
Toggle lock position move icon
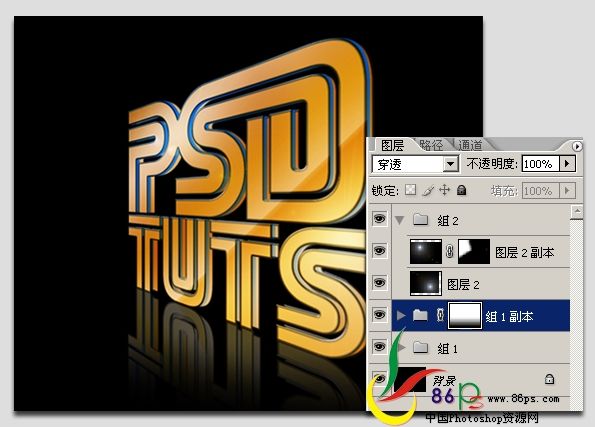pyautogui.click(x=444, y=190)
